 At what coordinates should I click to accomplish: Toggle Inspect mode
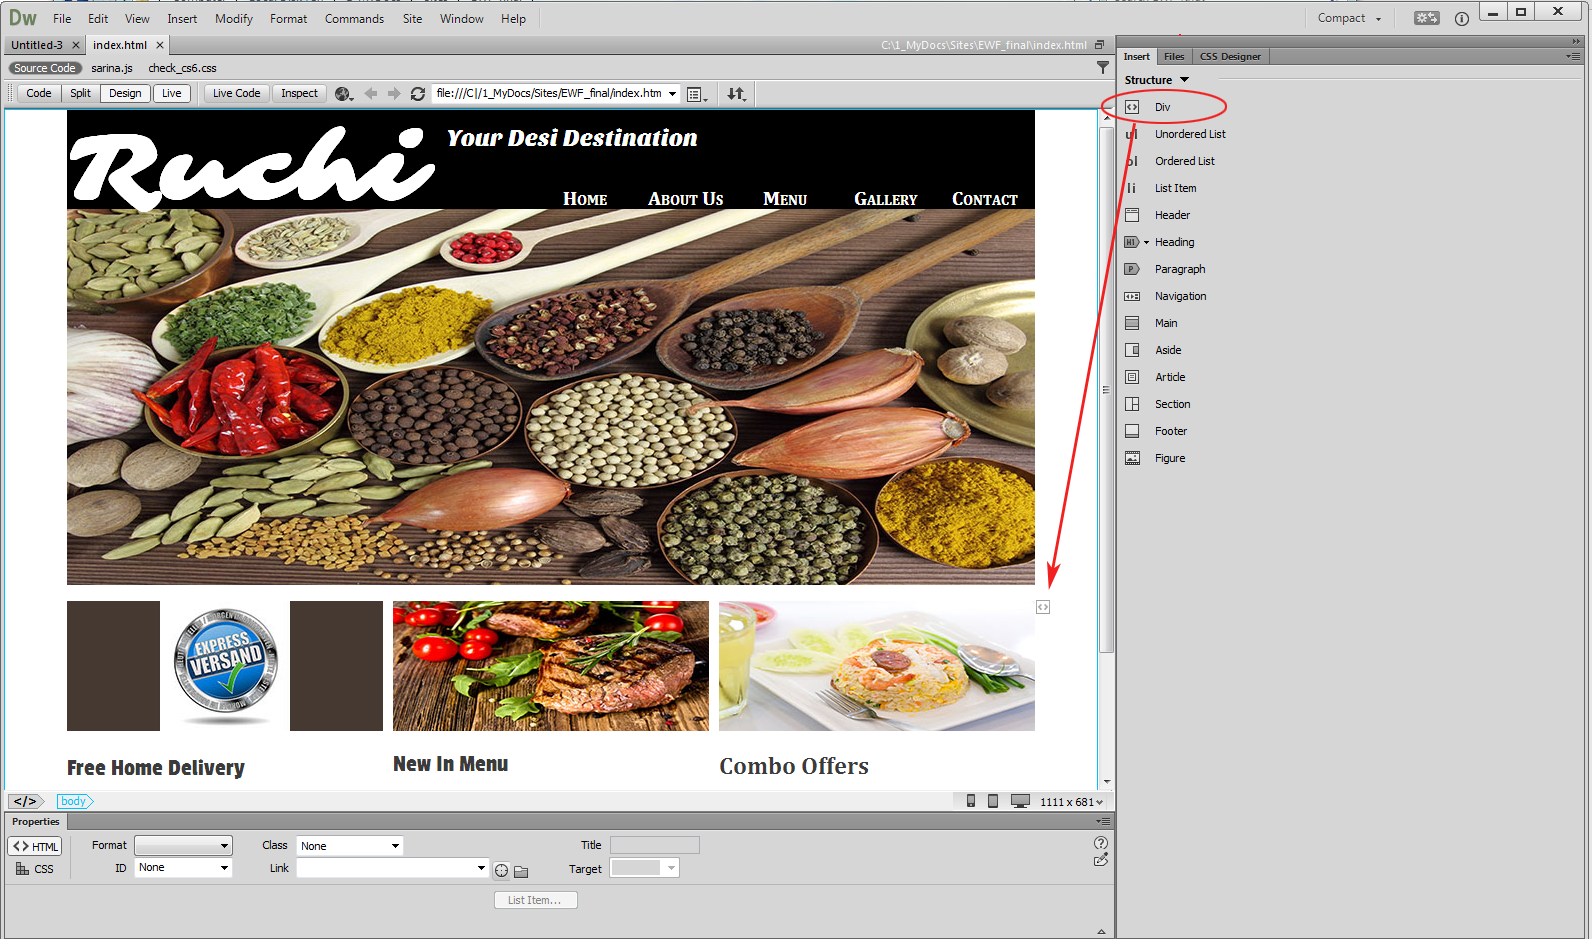[299, 93]
